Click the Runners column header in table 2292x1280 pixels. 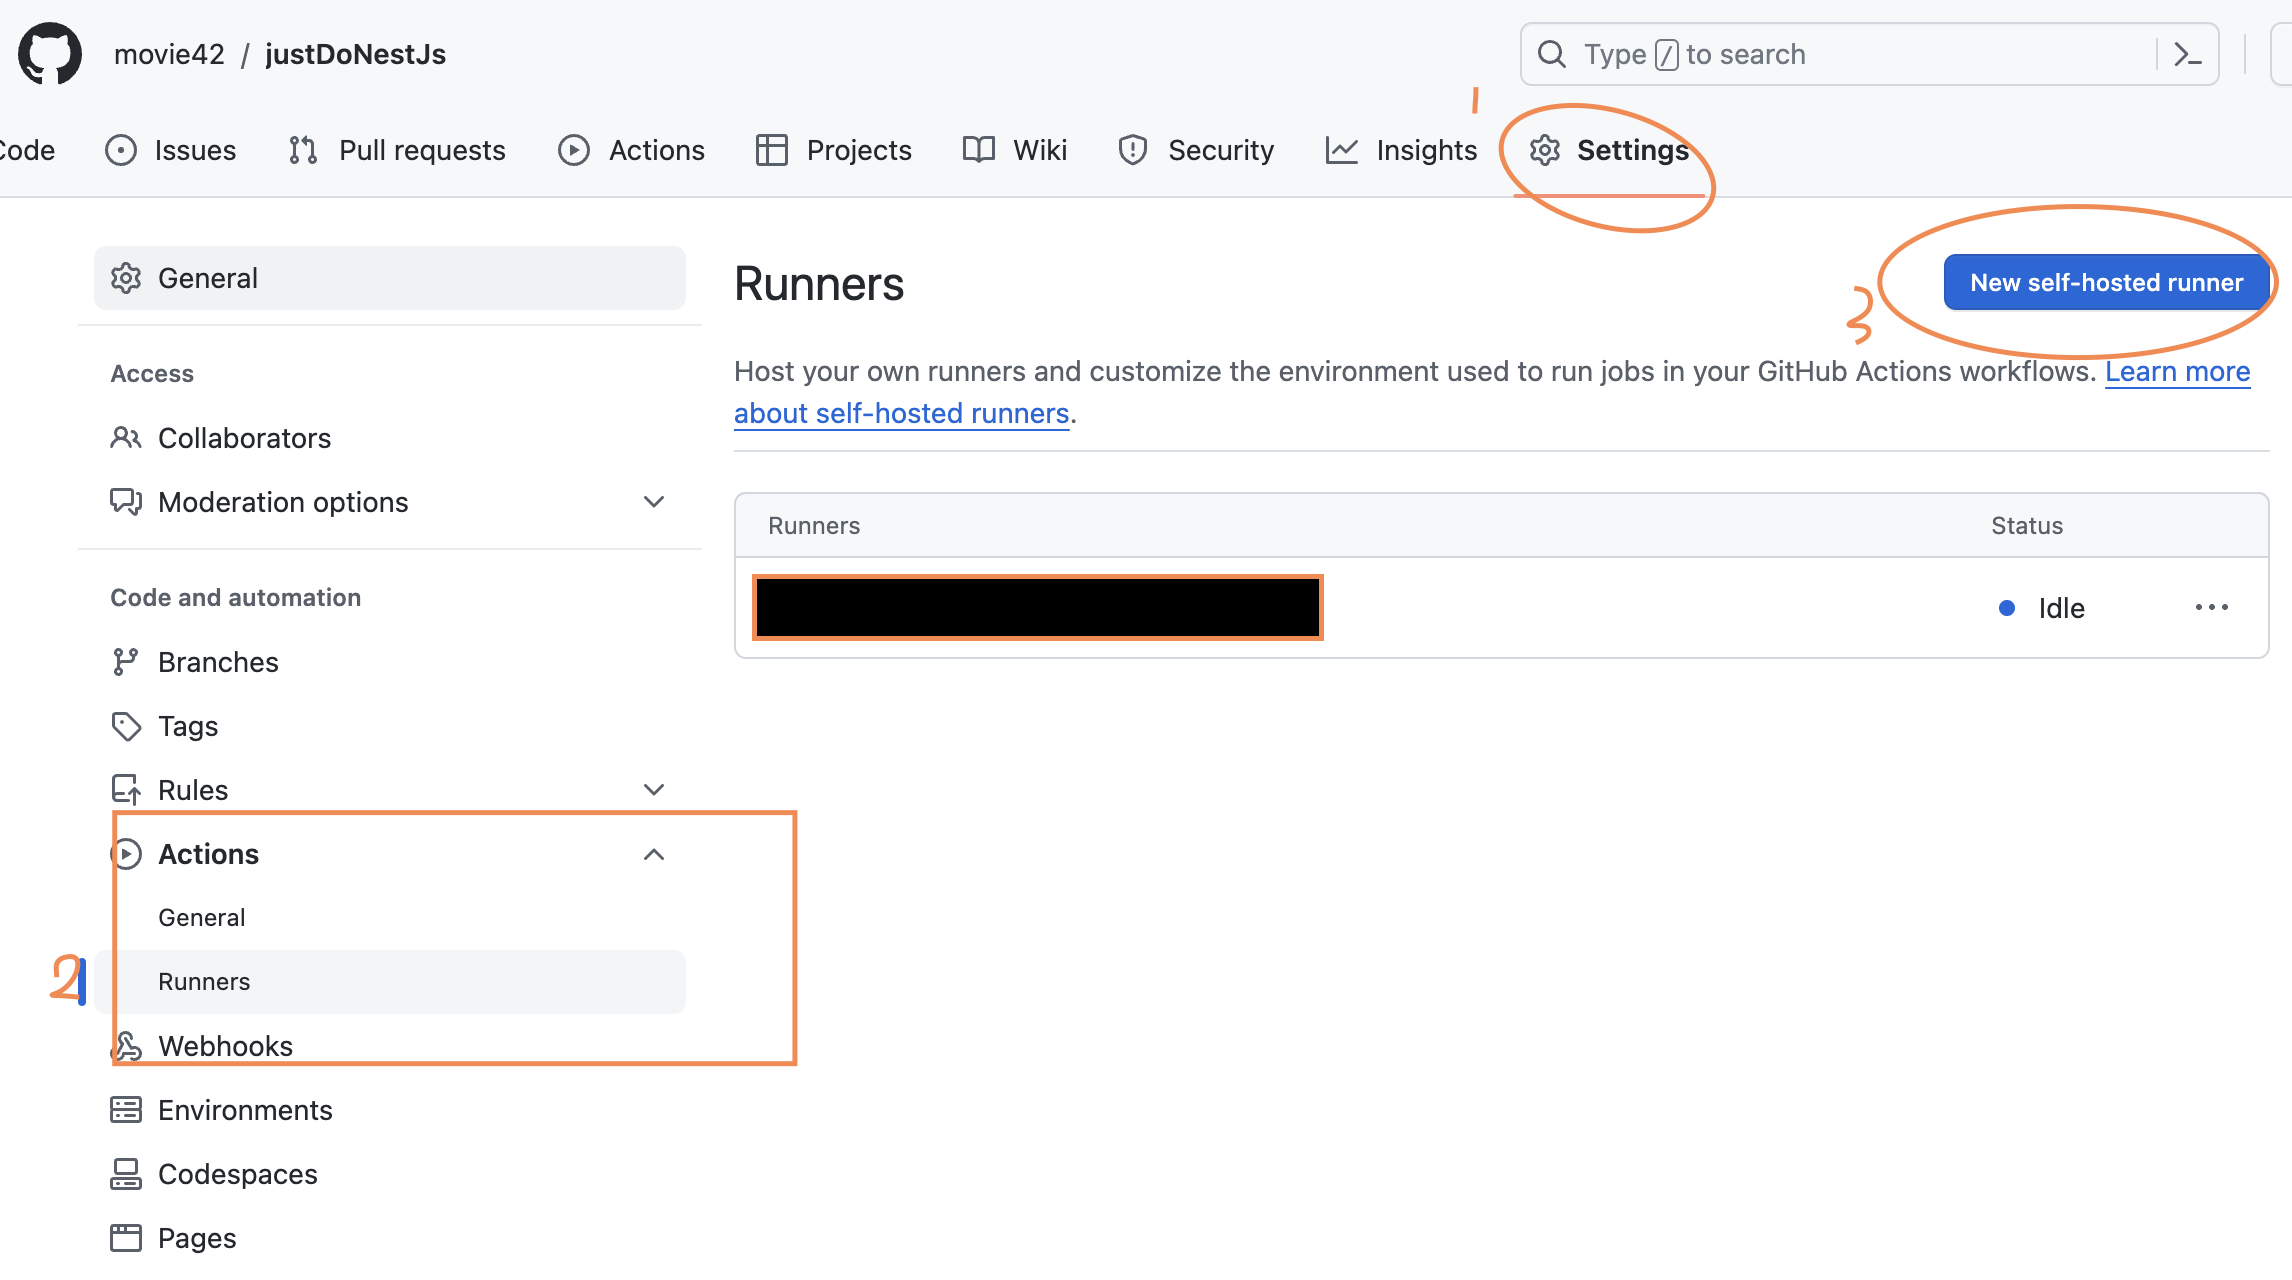[x=814, y=526]
